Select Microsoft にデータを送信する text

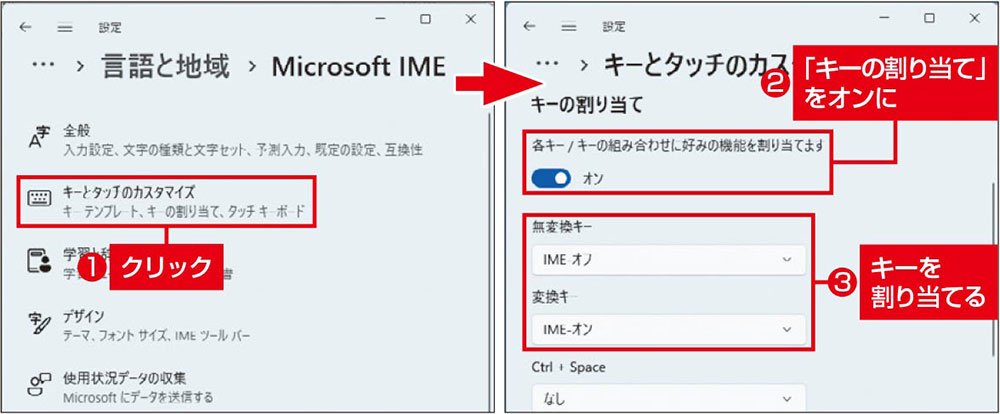(x=138, y=397)
